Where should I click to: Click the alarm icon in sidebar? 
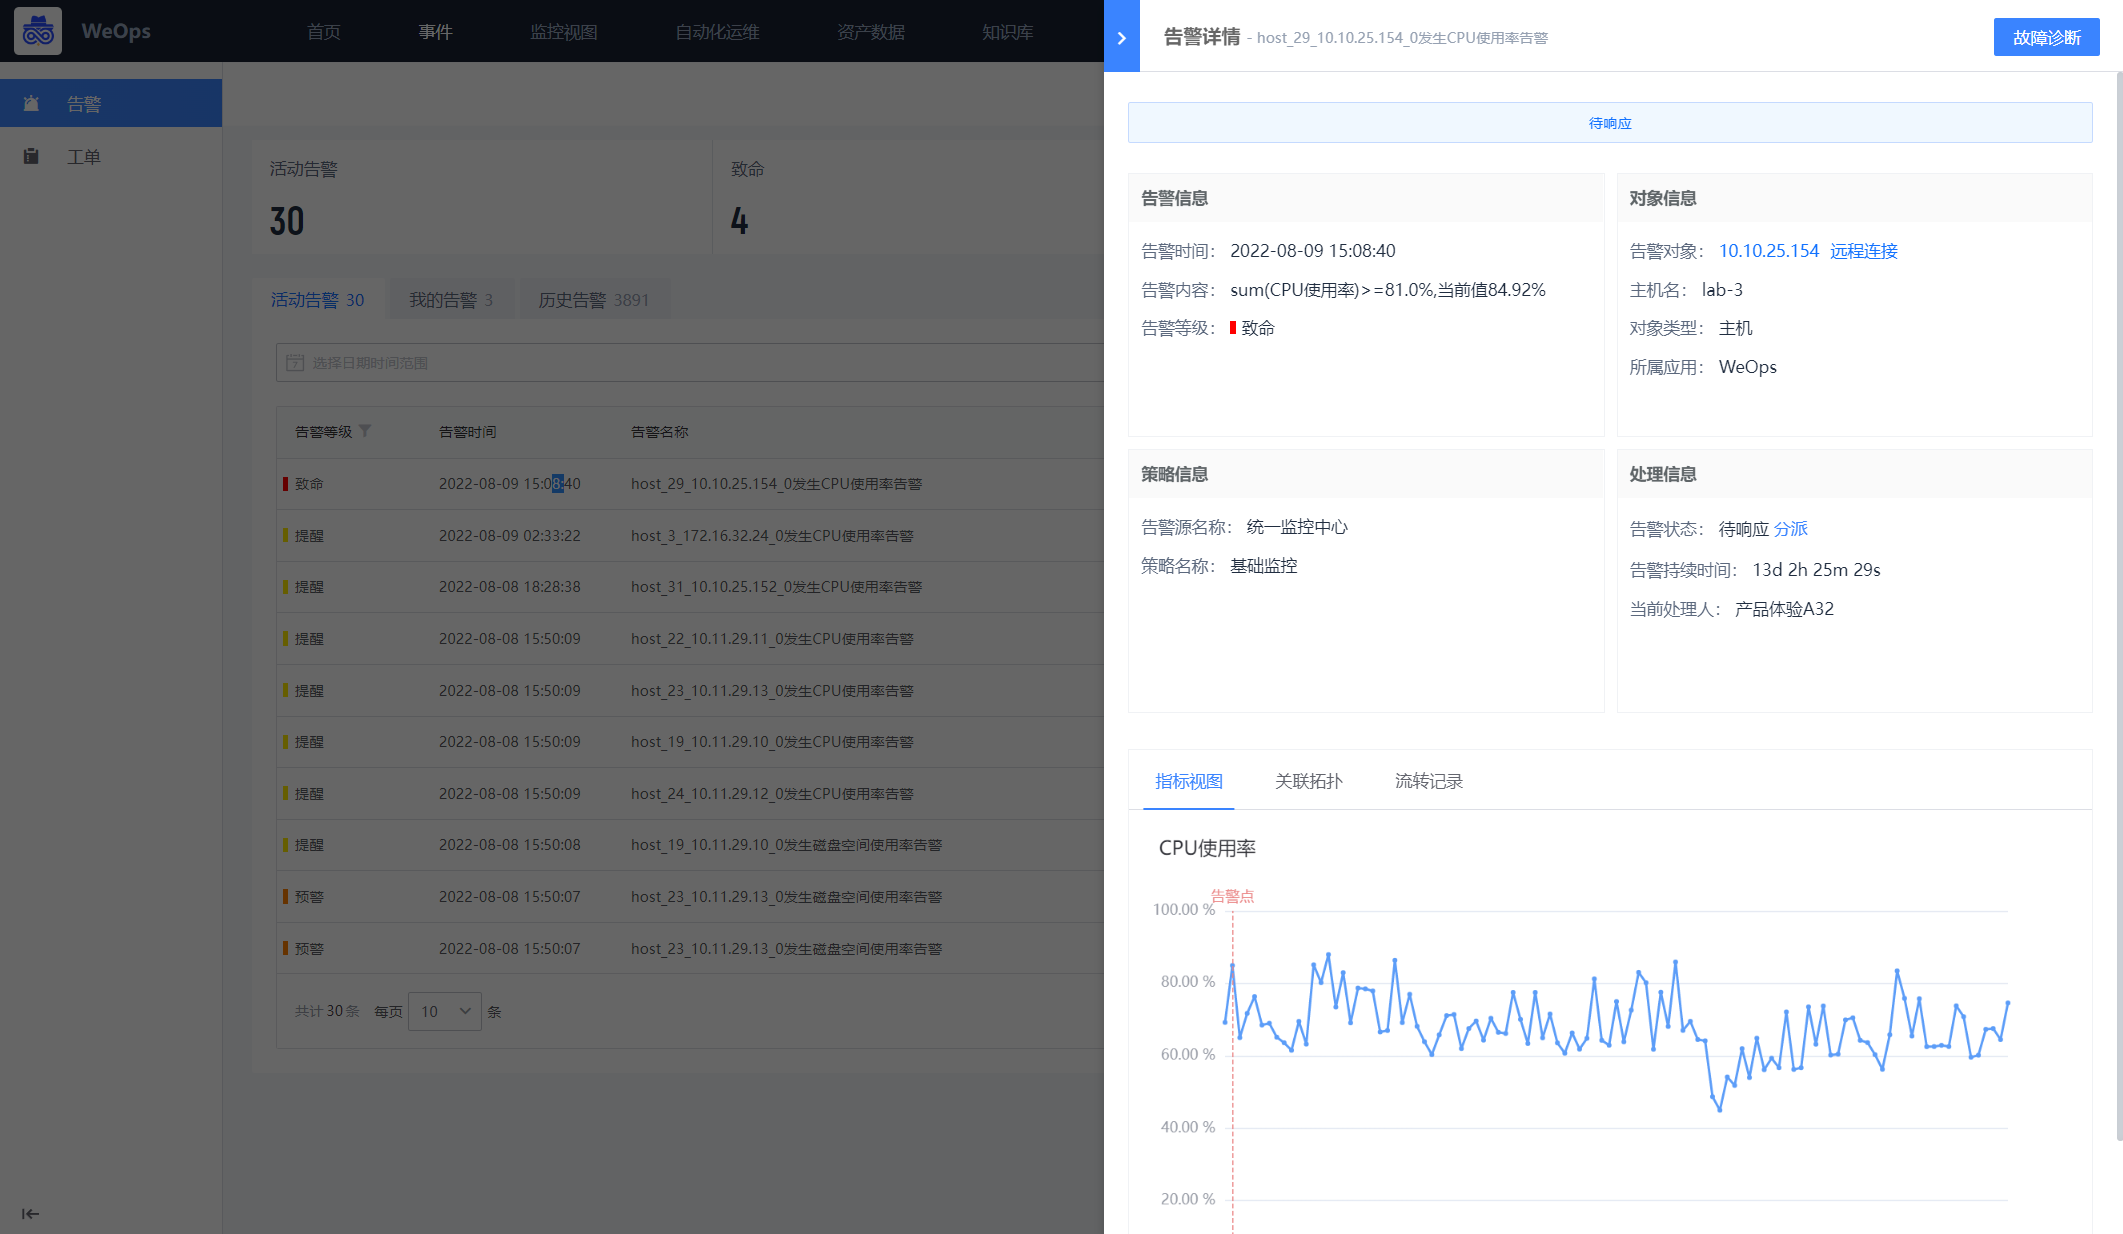tap(31, 103)
